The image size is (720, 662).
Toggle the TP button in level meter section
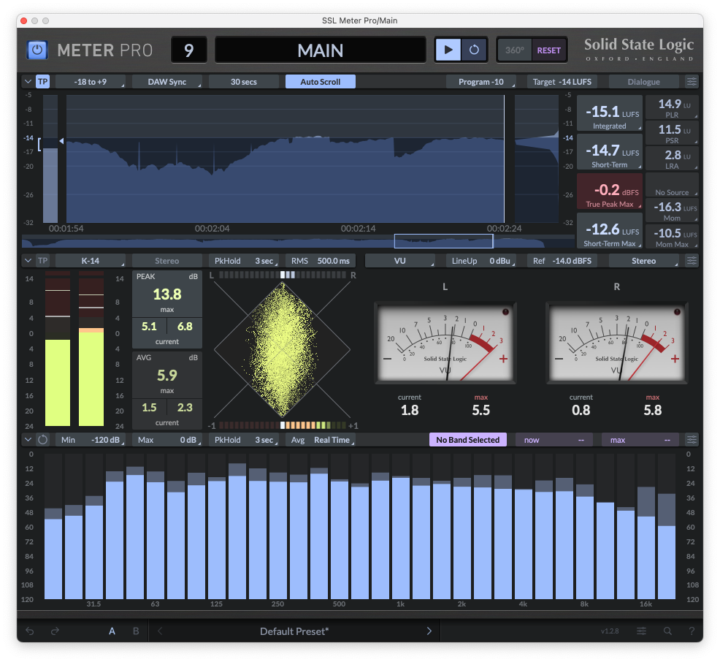coord(43,261)
